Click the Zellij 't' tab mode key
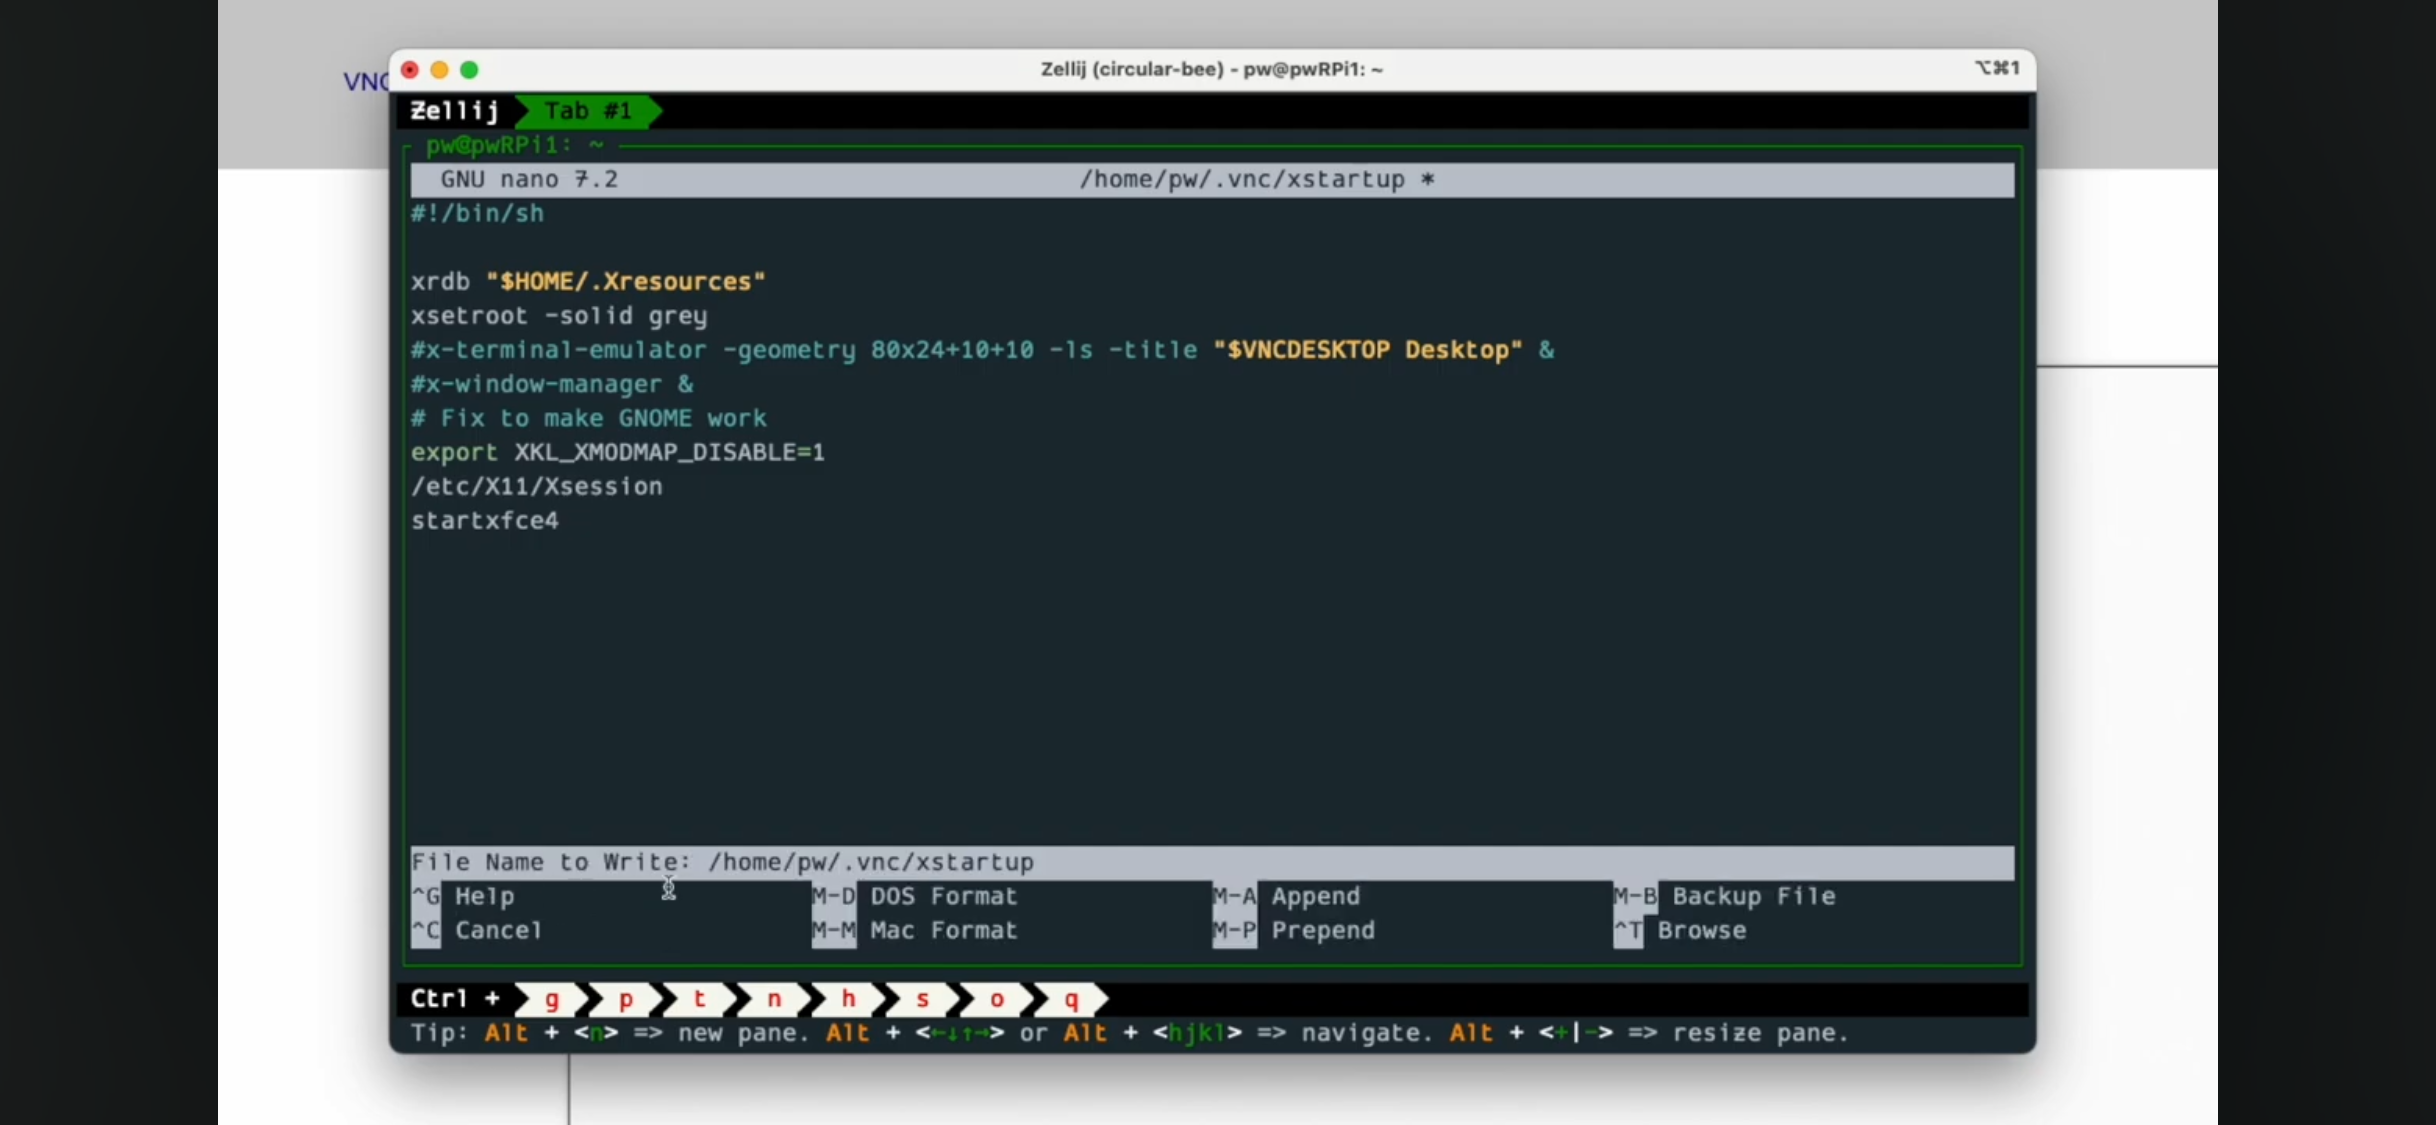Image resolution: width=2436 pixels, height=1125 pixels. (x=700, y=999)
